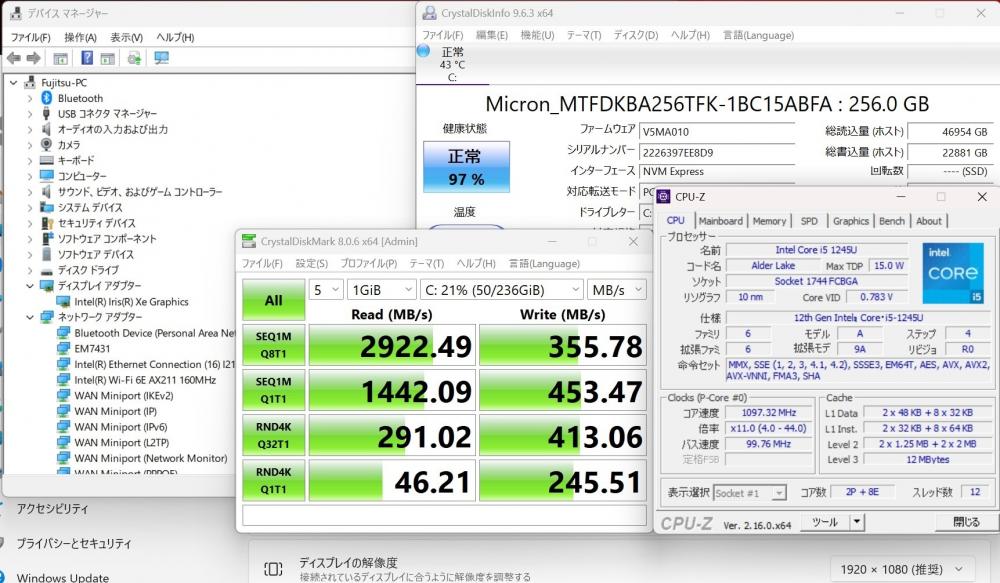Click the blue disk status circle in CrystalDiskInfo
Image resolution: width=1000 pixels, height=583 pixels.
423,50
